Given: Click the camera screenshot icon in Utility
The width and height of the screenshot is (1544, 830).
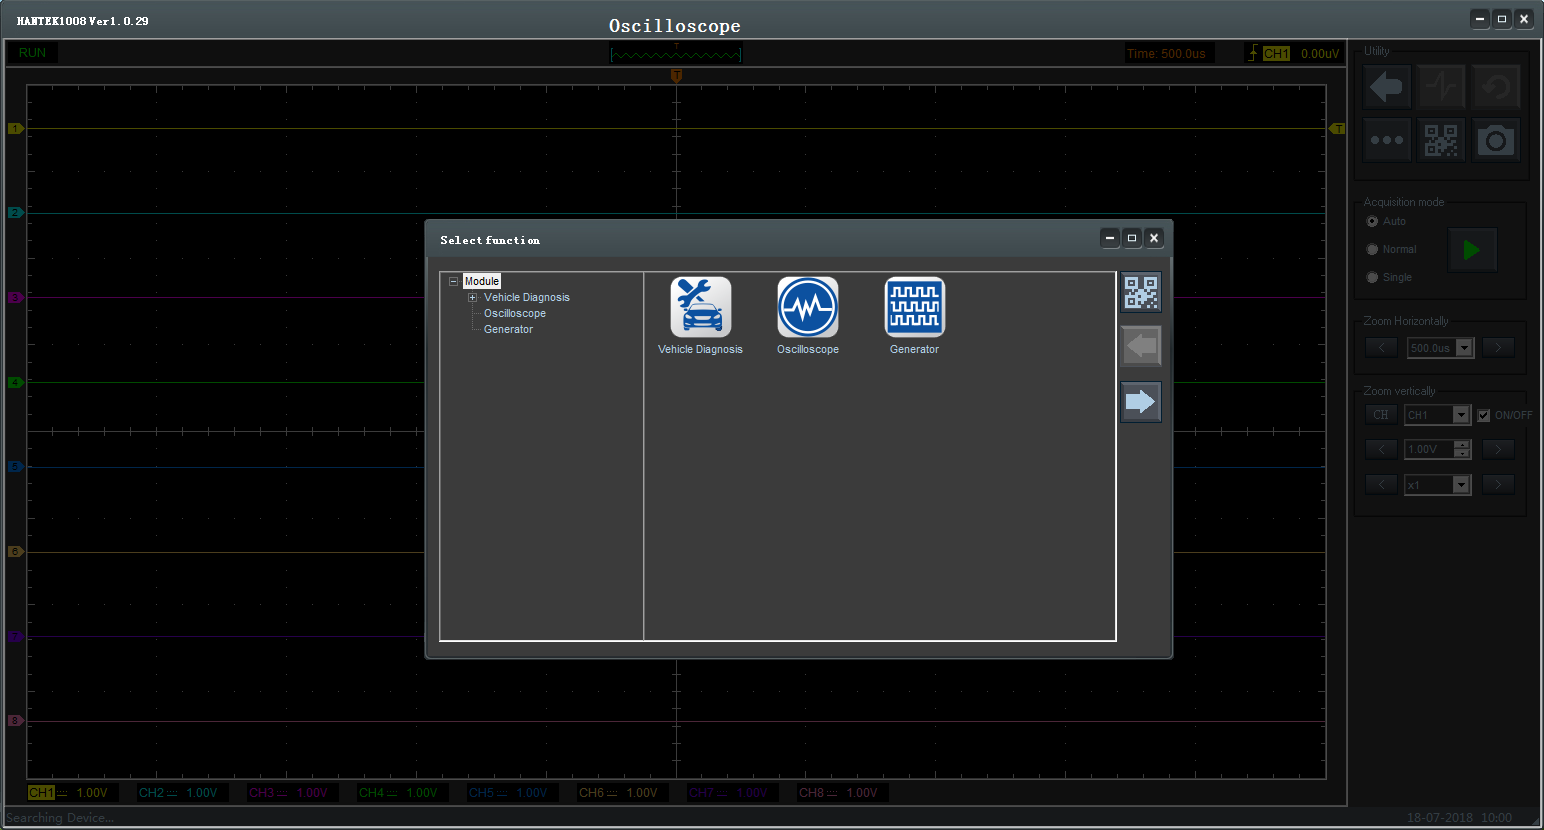Looking at the screenshot, I should coord(1495,141).
